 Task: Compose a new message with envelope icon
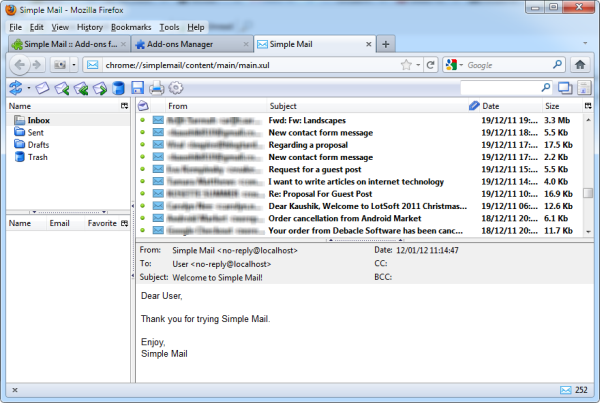[x=42, y=88]
